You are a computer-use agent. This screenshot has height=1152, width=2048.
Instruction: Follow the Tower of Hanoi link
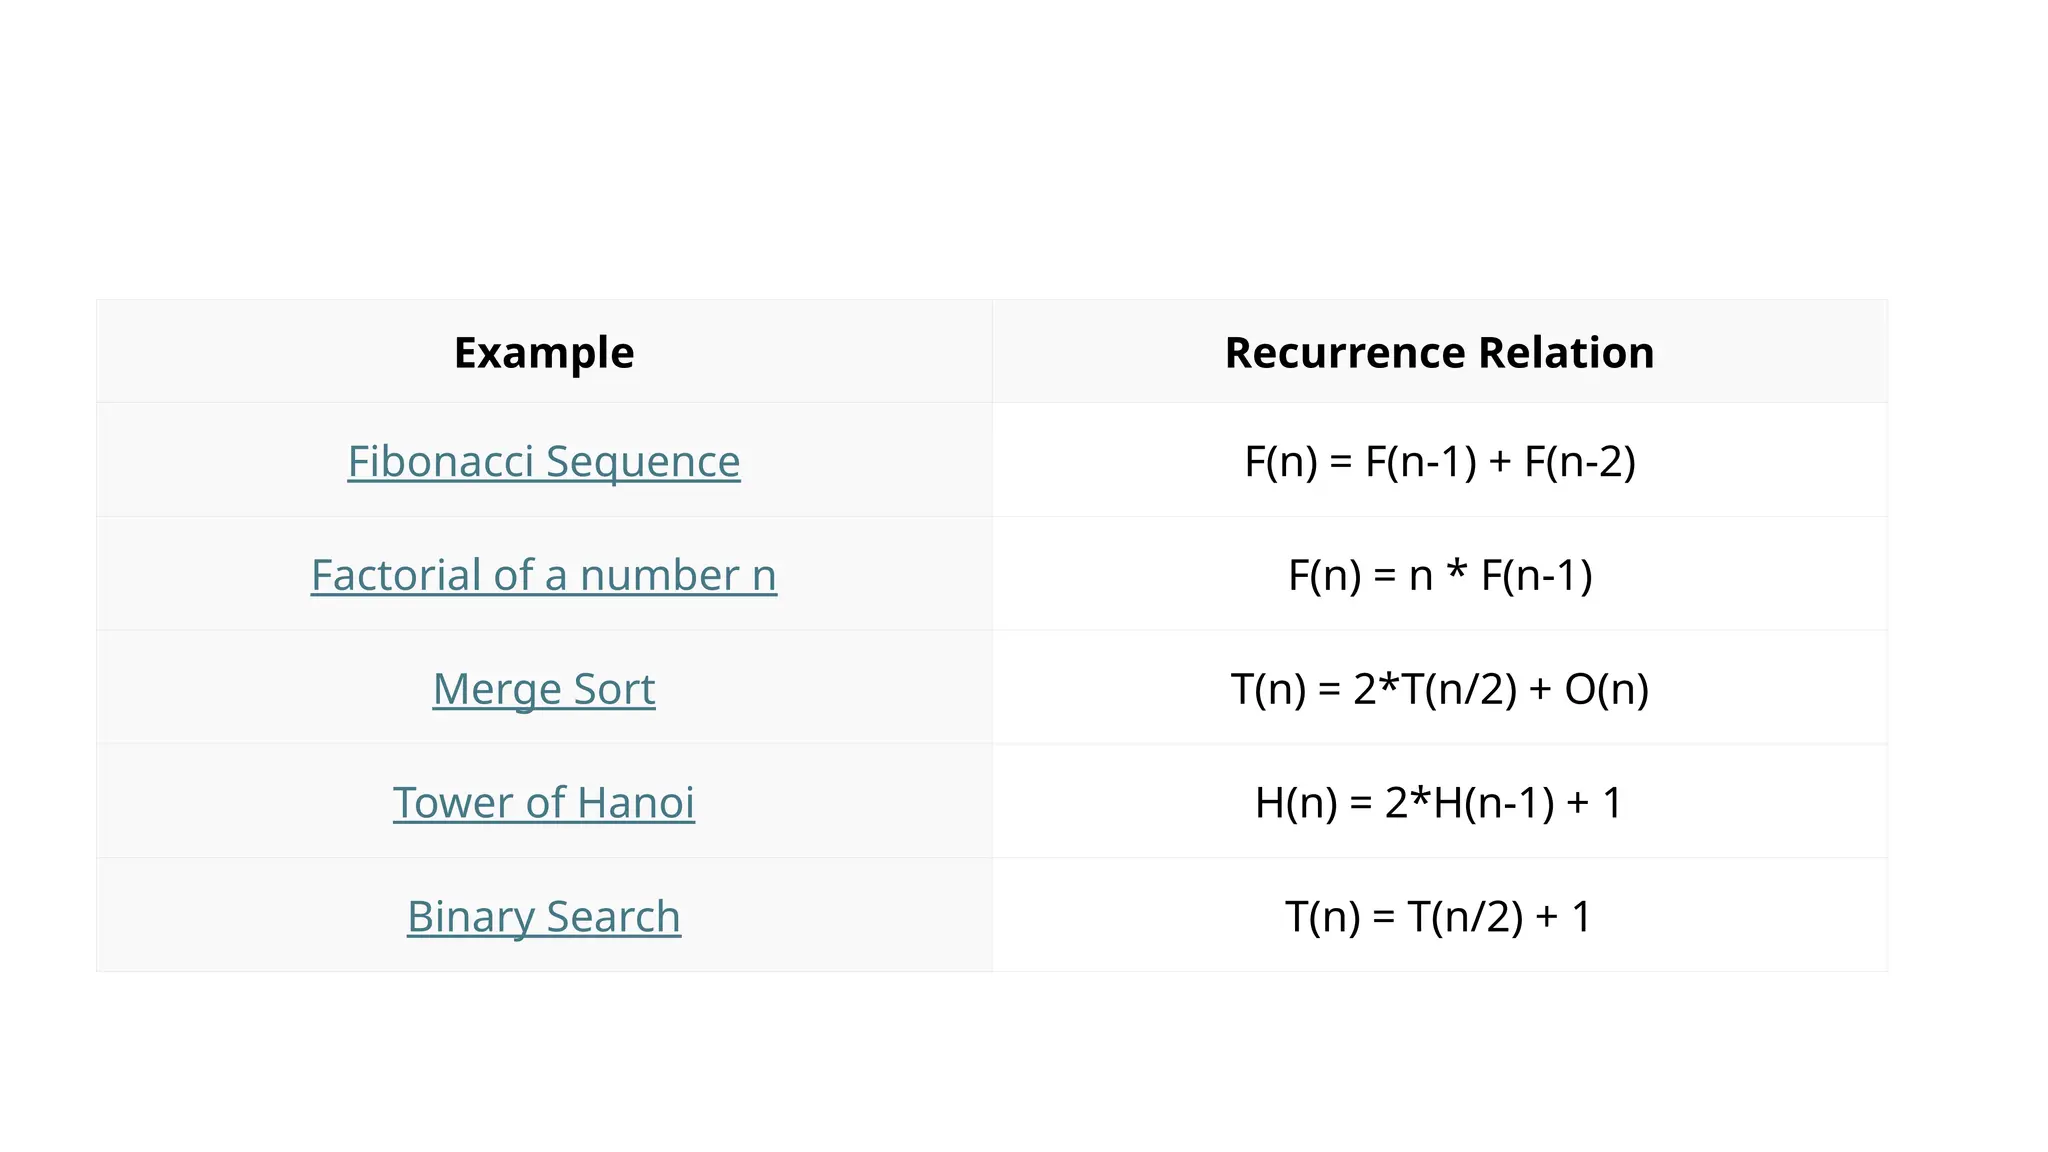[x=543, y=802]
